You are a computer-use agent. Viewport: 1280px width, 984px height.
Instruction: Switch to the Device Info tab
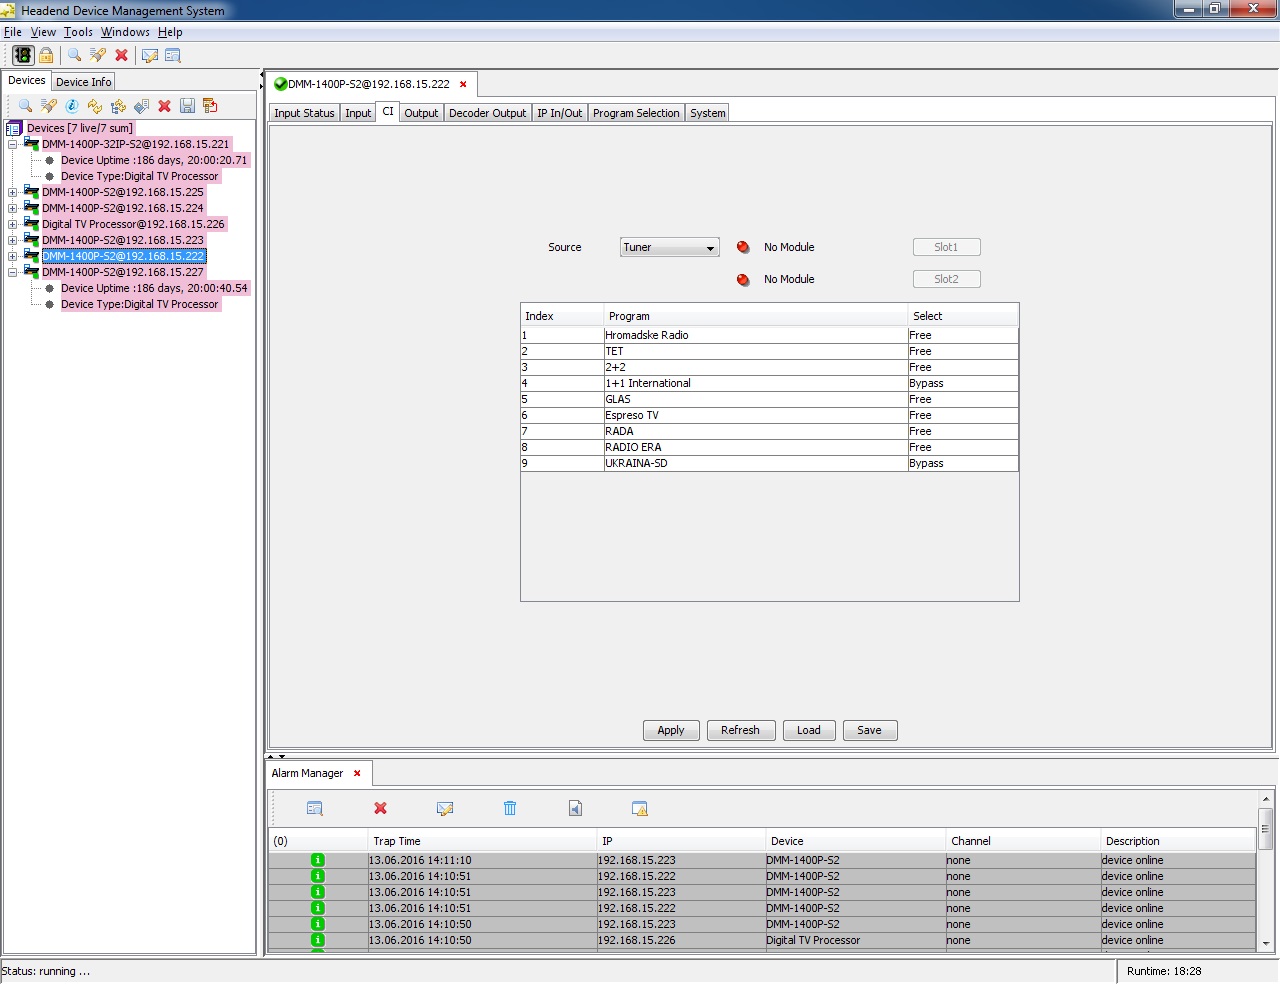point(83,82)
